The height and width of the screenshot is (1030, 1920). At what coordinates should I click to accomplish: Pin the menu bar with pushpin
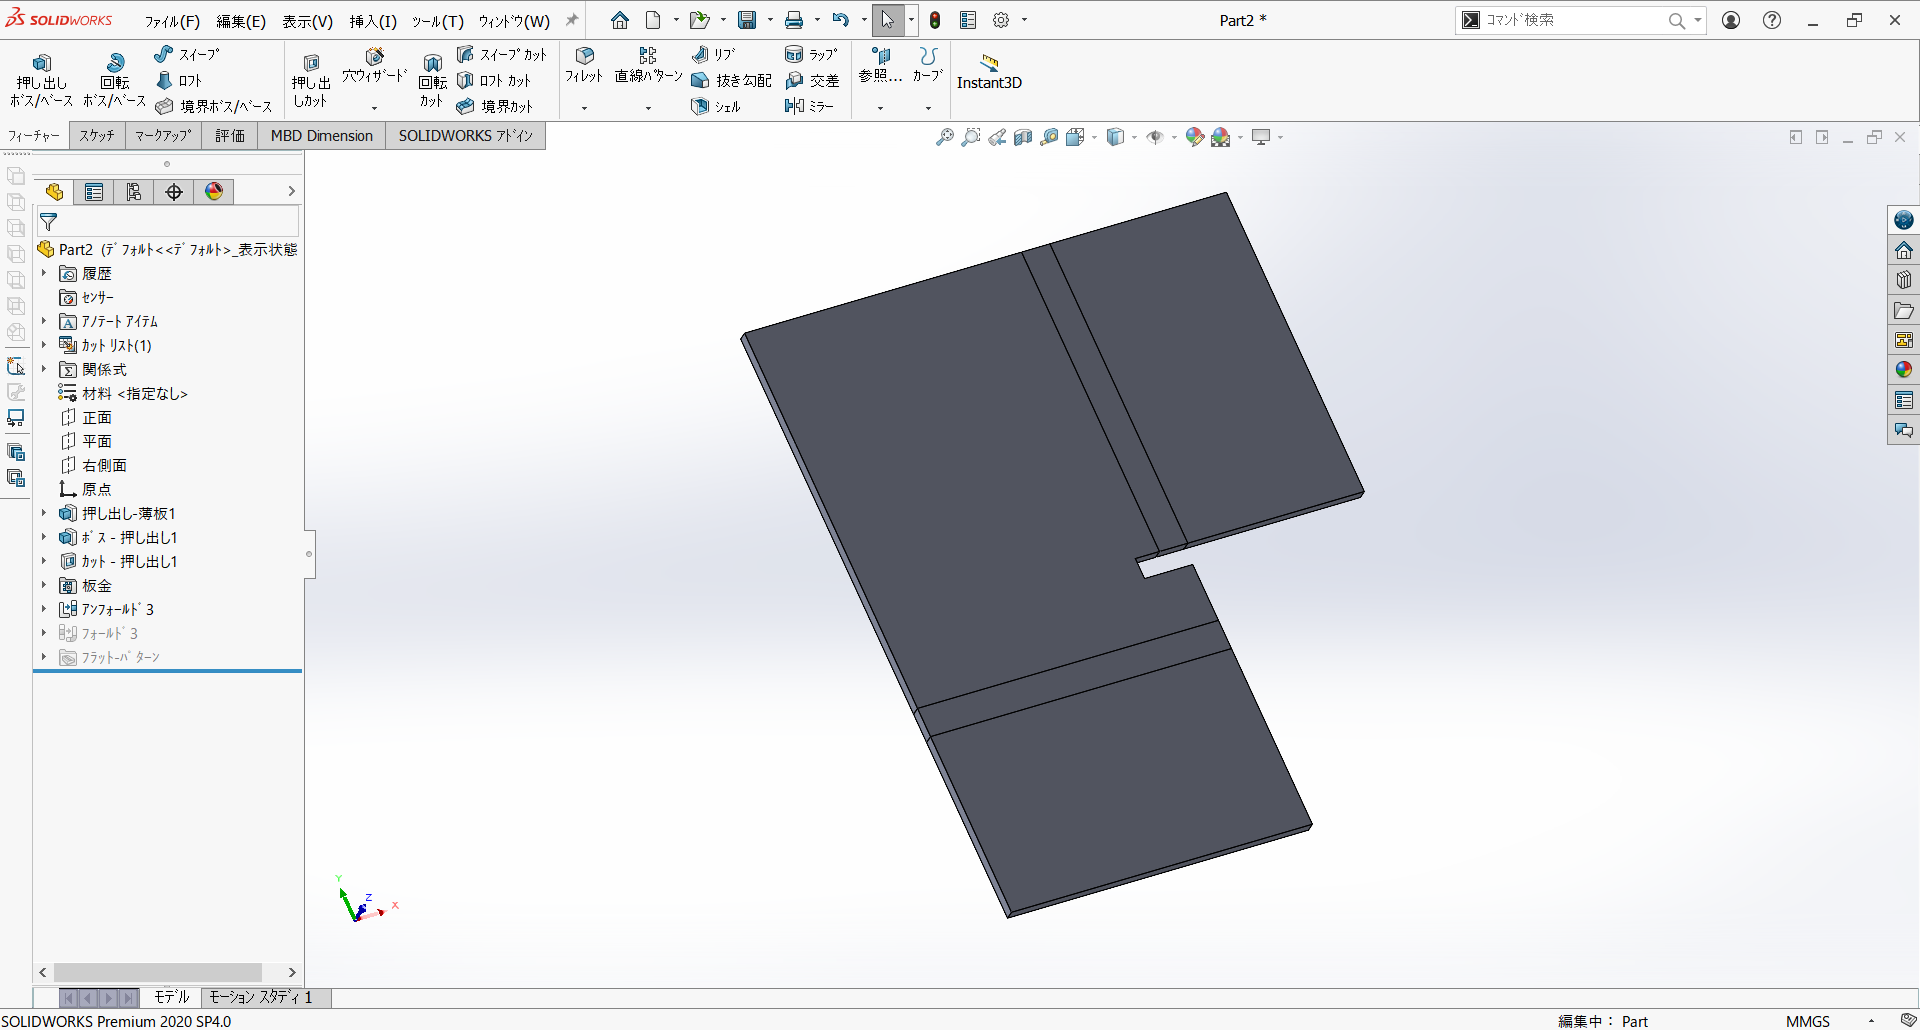(572, 20)
